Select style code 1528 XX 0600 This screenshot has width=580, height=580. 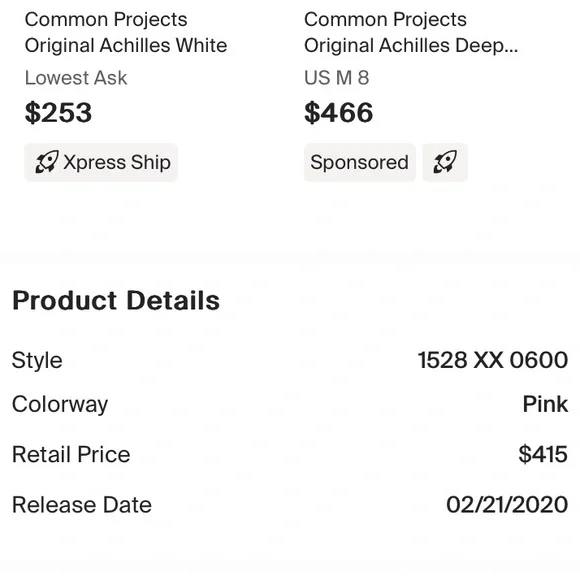(493, 360)
